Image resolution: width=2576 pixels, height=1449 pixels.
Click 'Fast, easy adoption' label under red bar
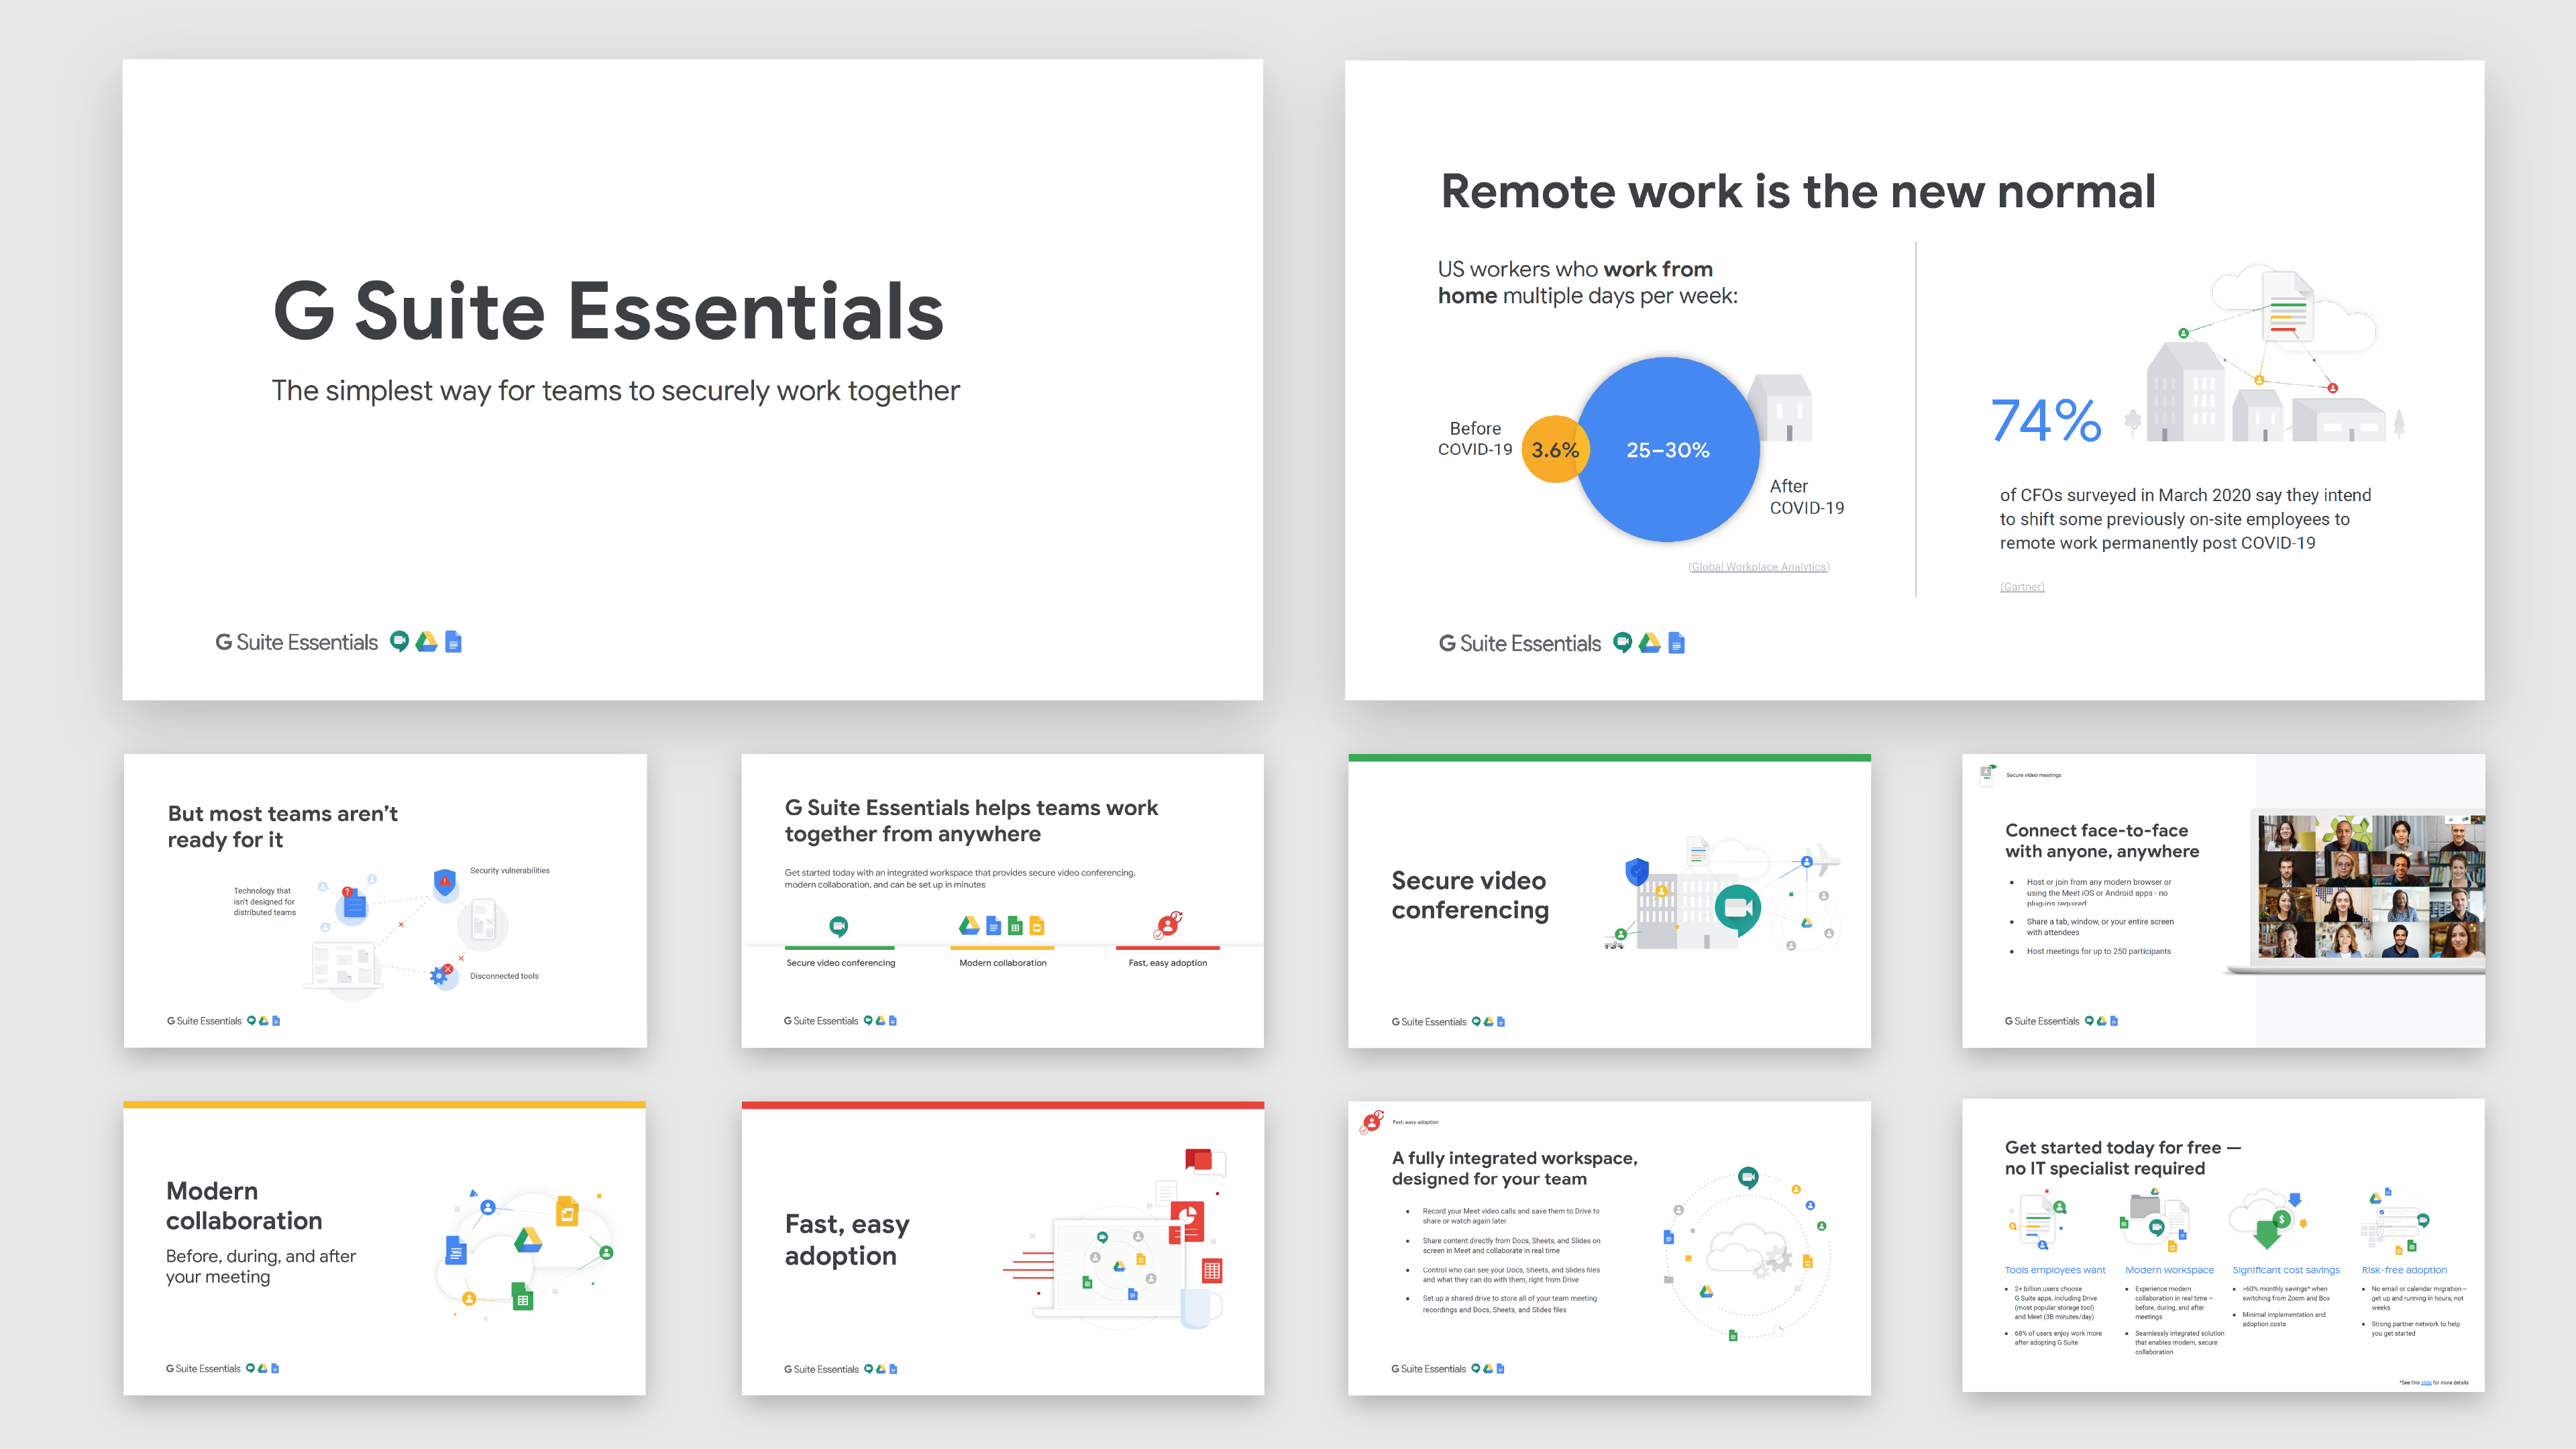1167,963
